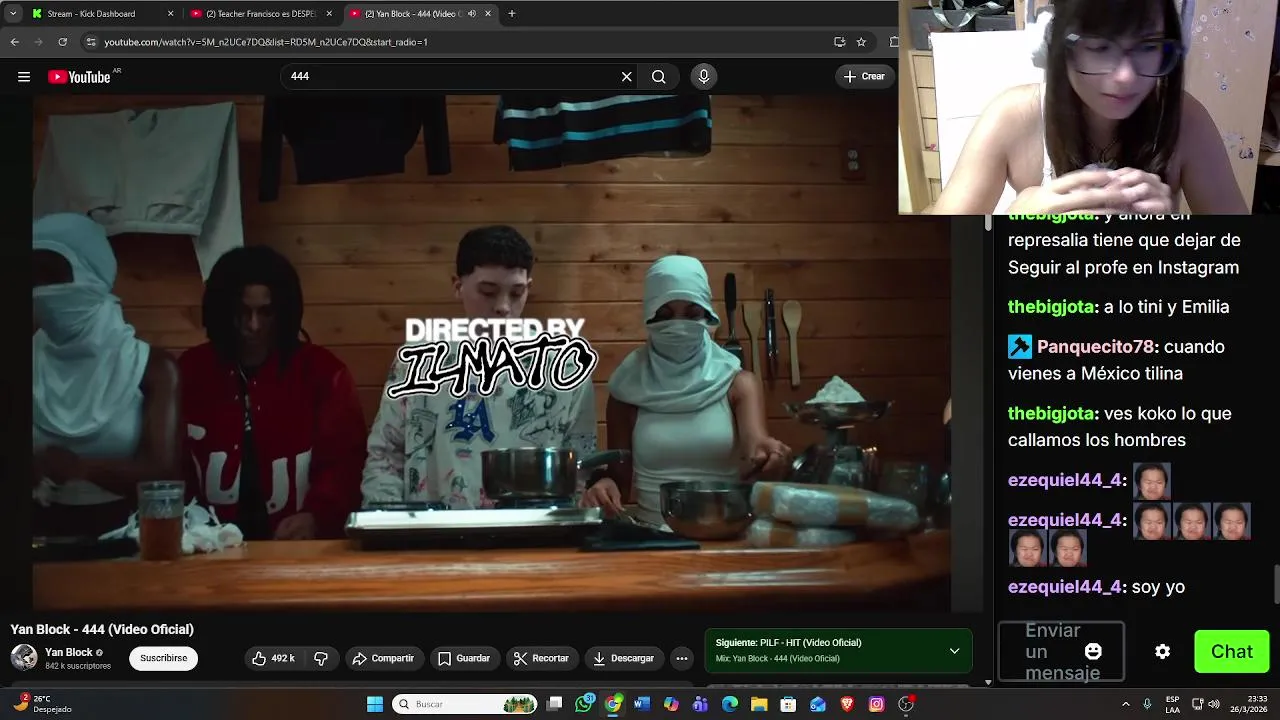Click the Crear button

[x=864, y=77]
